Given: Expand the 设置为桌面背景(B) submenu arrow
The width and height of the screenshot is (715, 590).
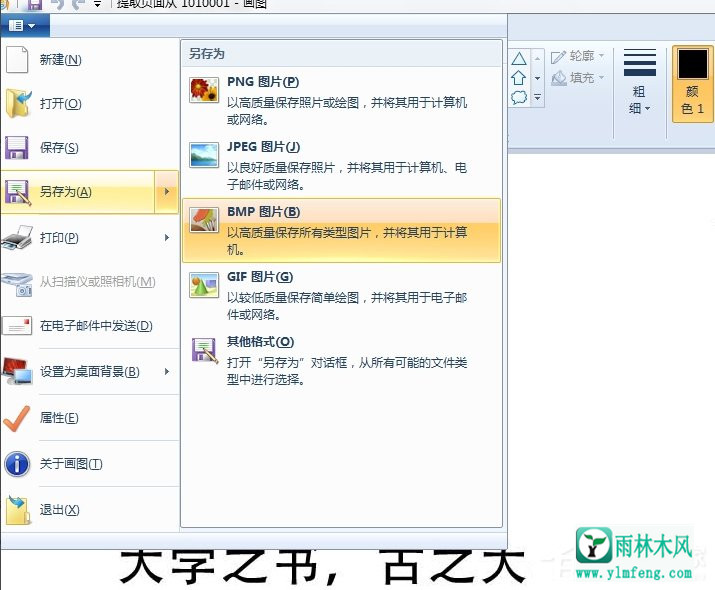Looking at the screenshot, I should pyautogui.click(x=167, y=372).
